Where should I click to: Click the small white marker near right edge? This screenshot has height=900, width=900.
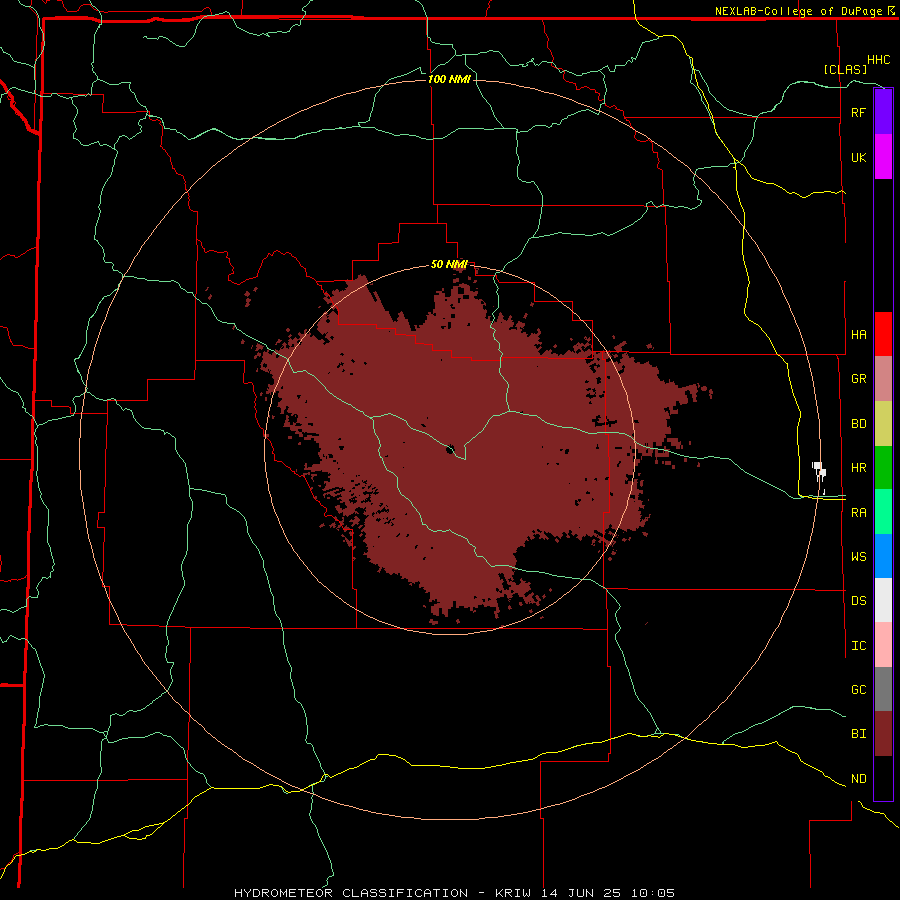820,471
